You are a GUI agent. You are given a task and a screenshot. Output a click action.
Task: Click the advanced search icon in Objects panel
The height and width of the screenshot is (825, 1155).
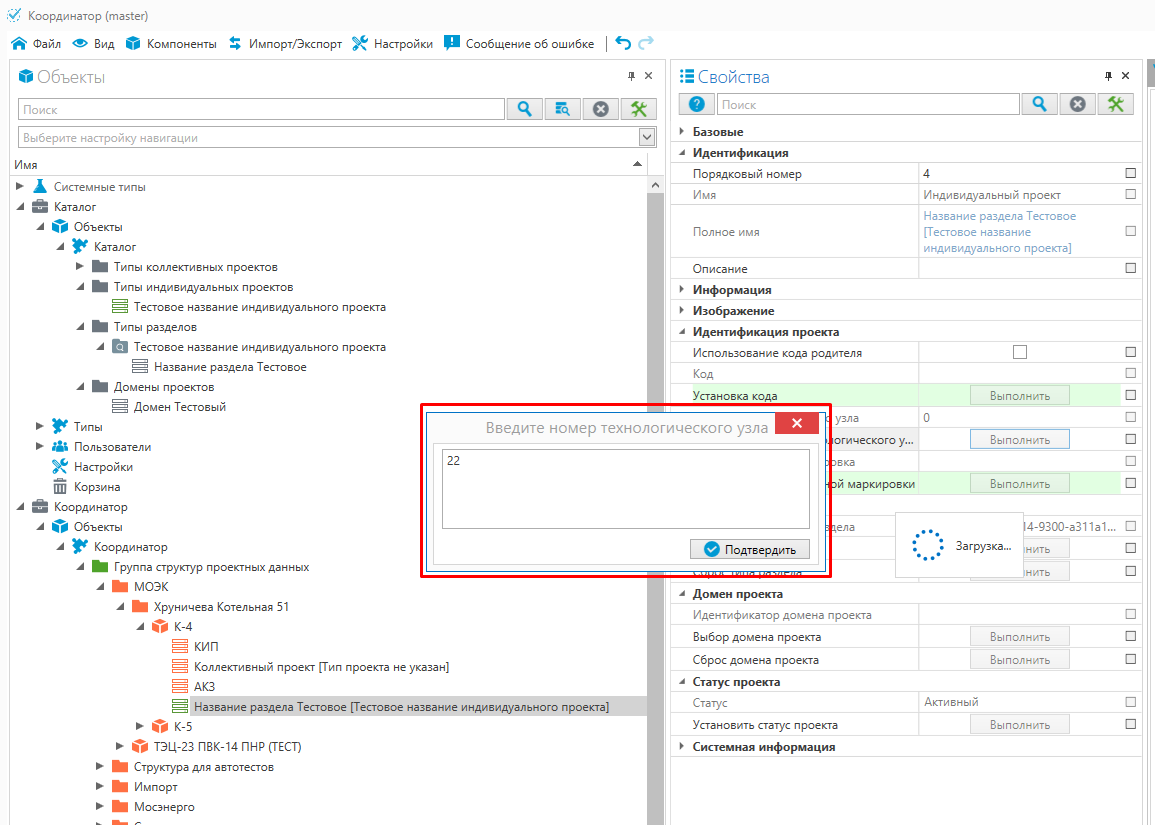pos(562,109)
